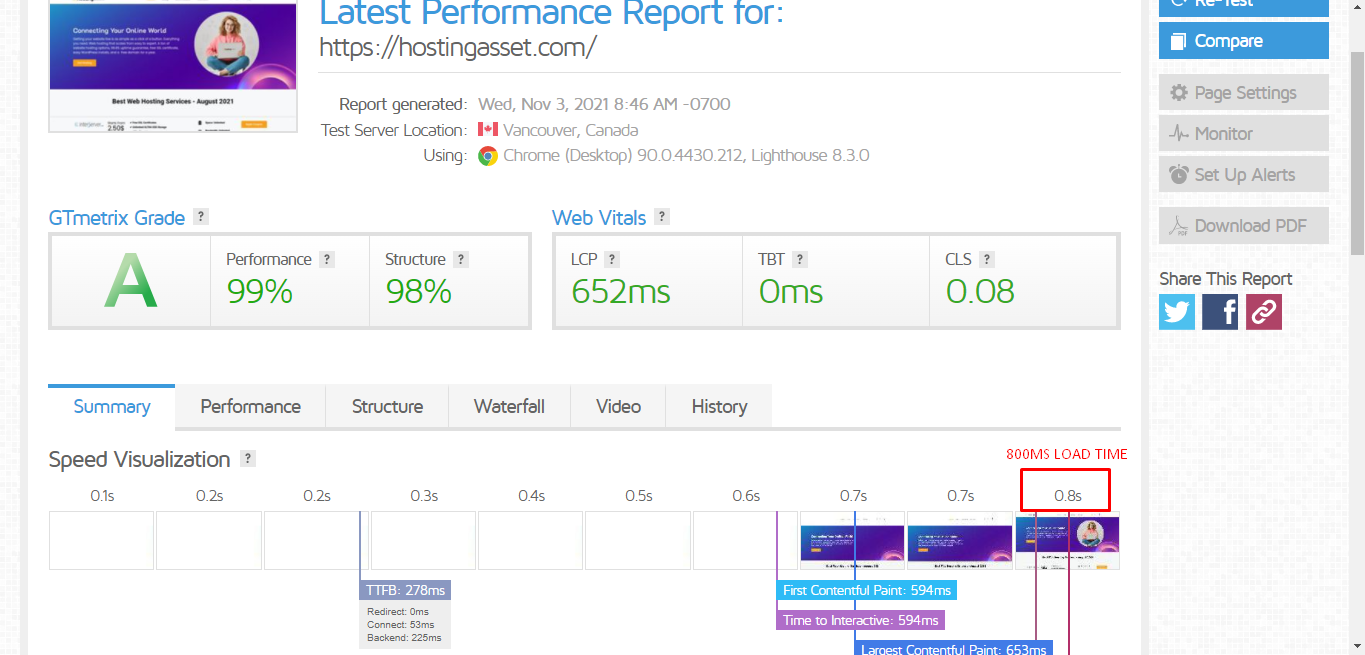Switch to the Structure tab
The width and height of the screenshot is (1365, 655).
tap(387, 407)
